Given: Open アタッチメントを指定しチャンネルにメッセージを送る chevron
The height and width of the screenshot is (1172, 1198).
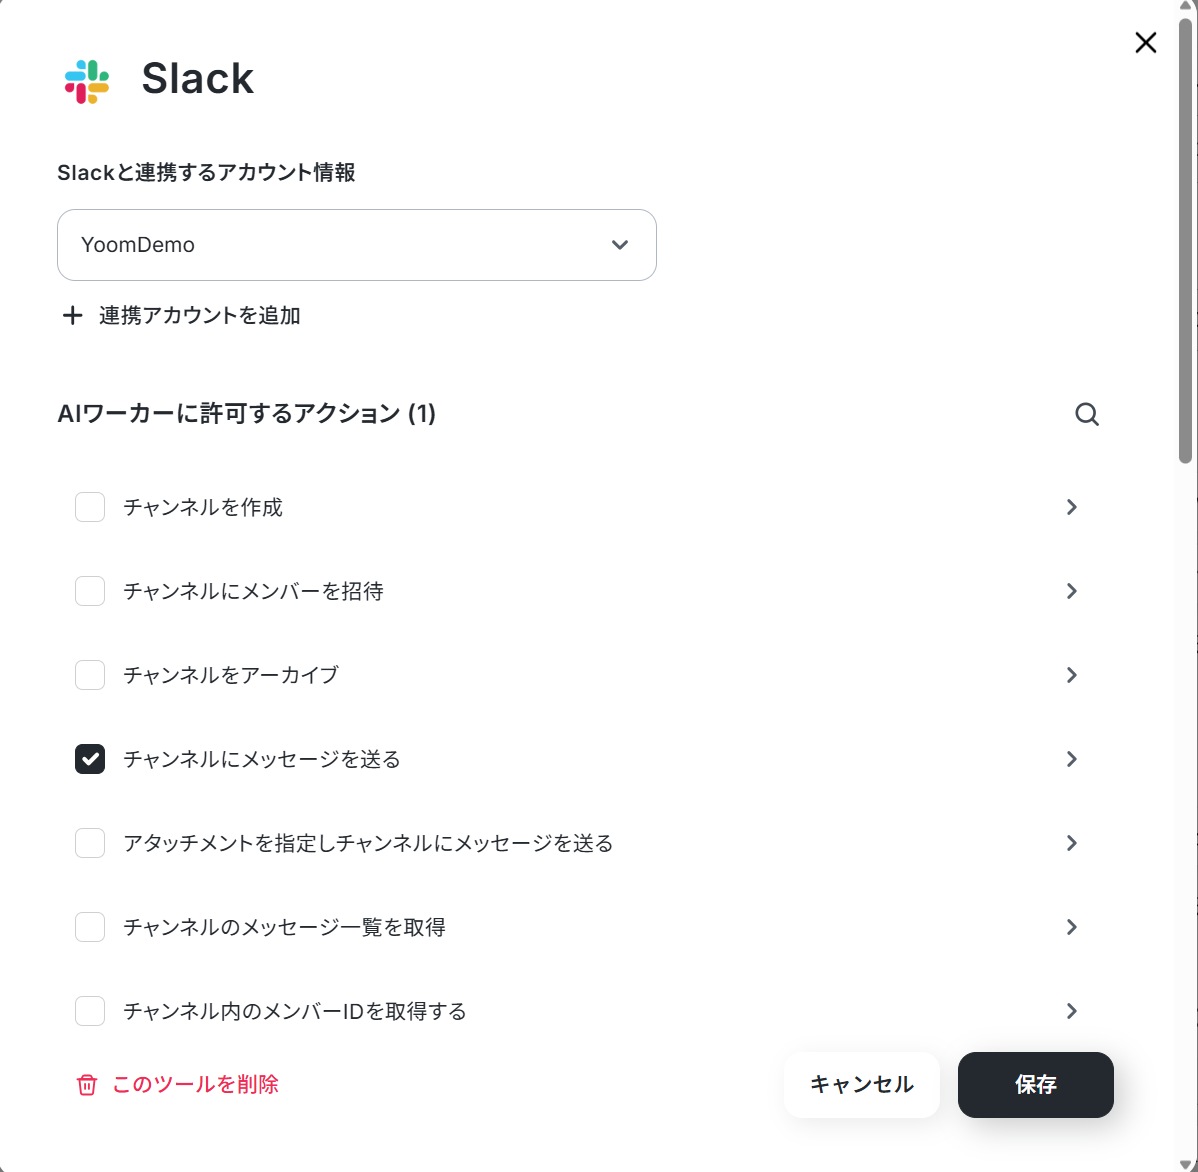Looking at the screenshot, I should pos(1071,843).
